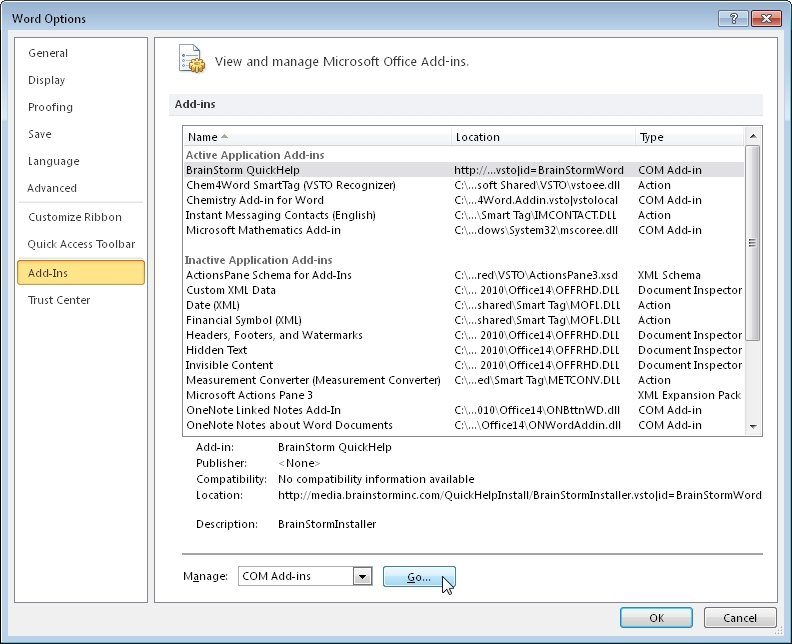Click the Go... button
This screenshot has height=644, width=792.
point(419,577)
